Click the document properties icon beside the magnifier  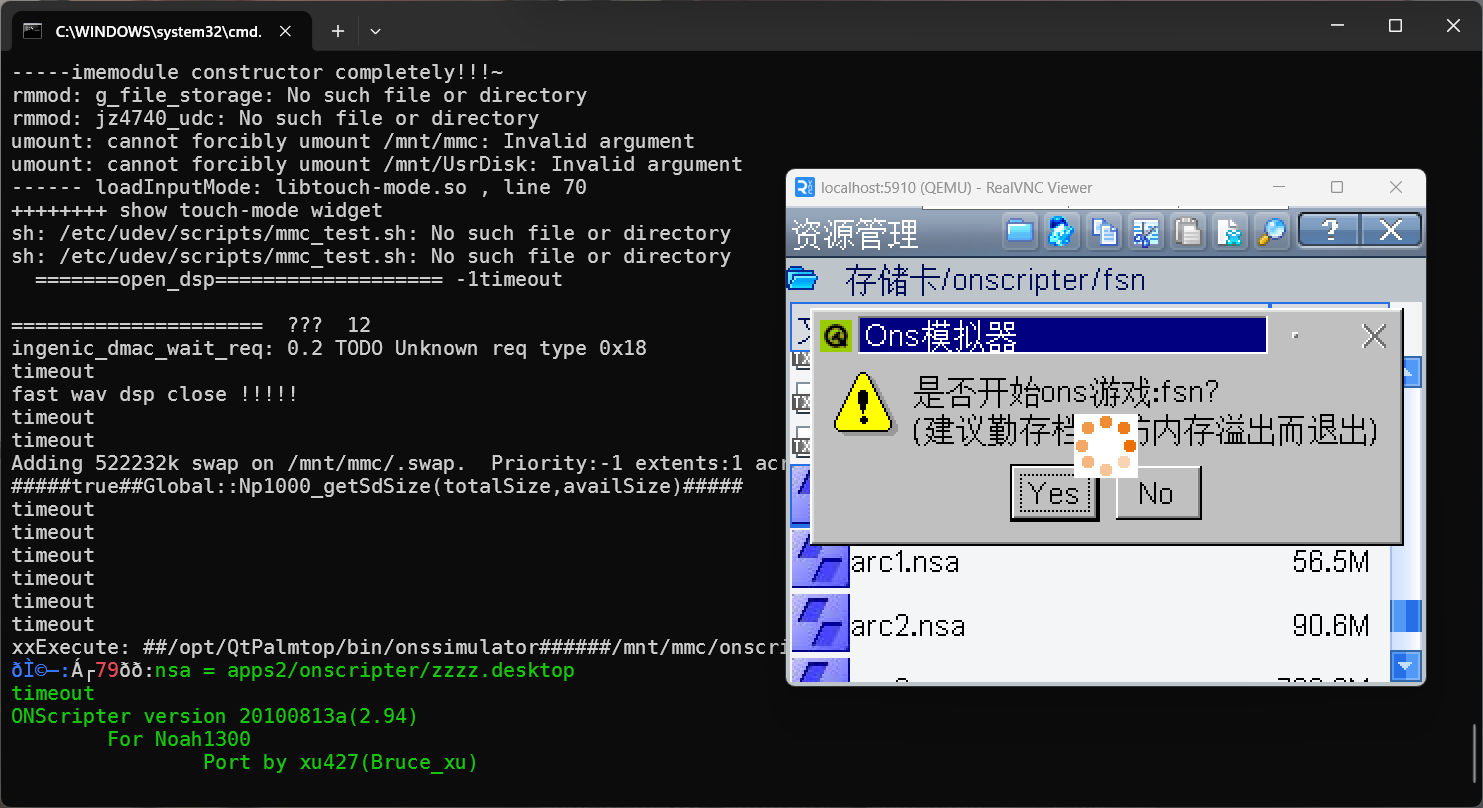pos(1230,231)
